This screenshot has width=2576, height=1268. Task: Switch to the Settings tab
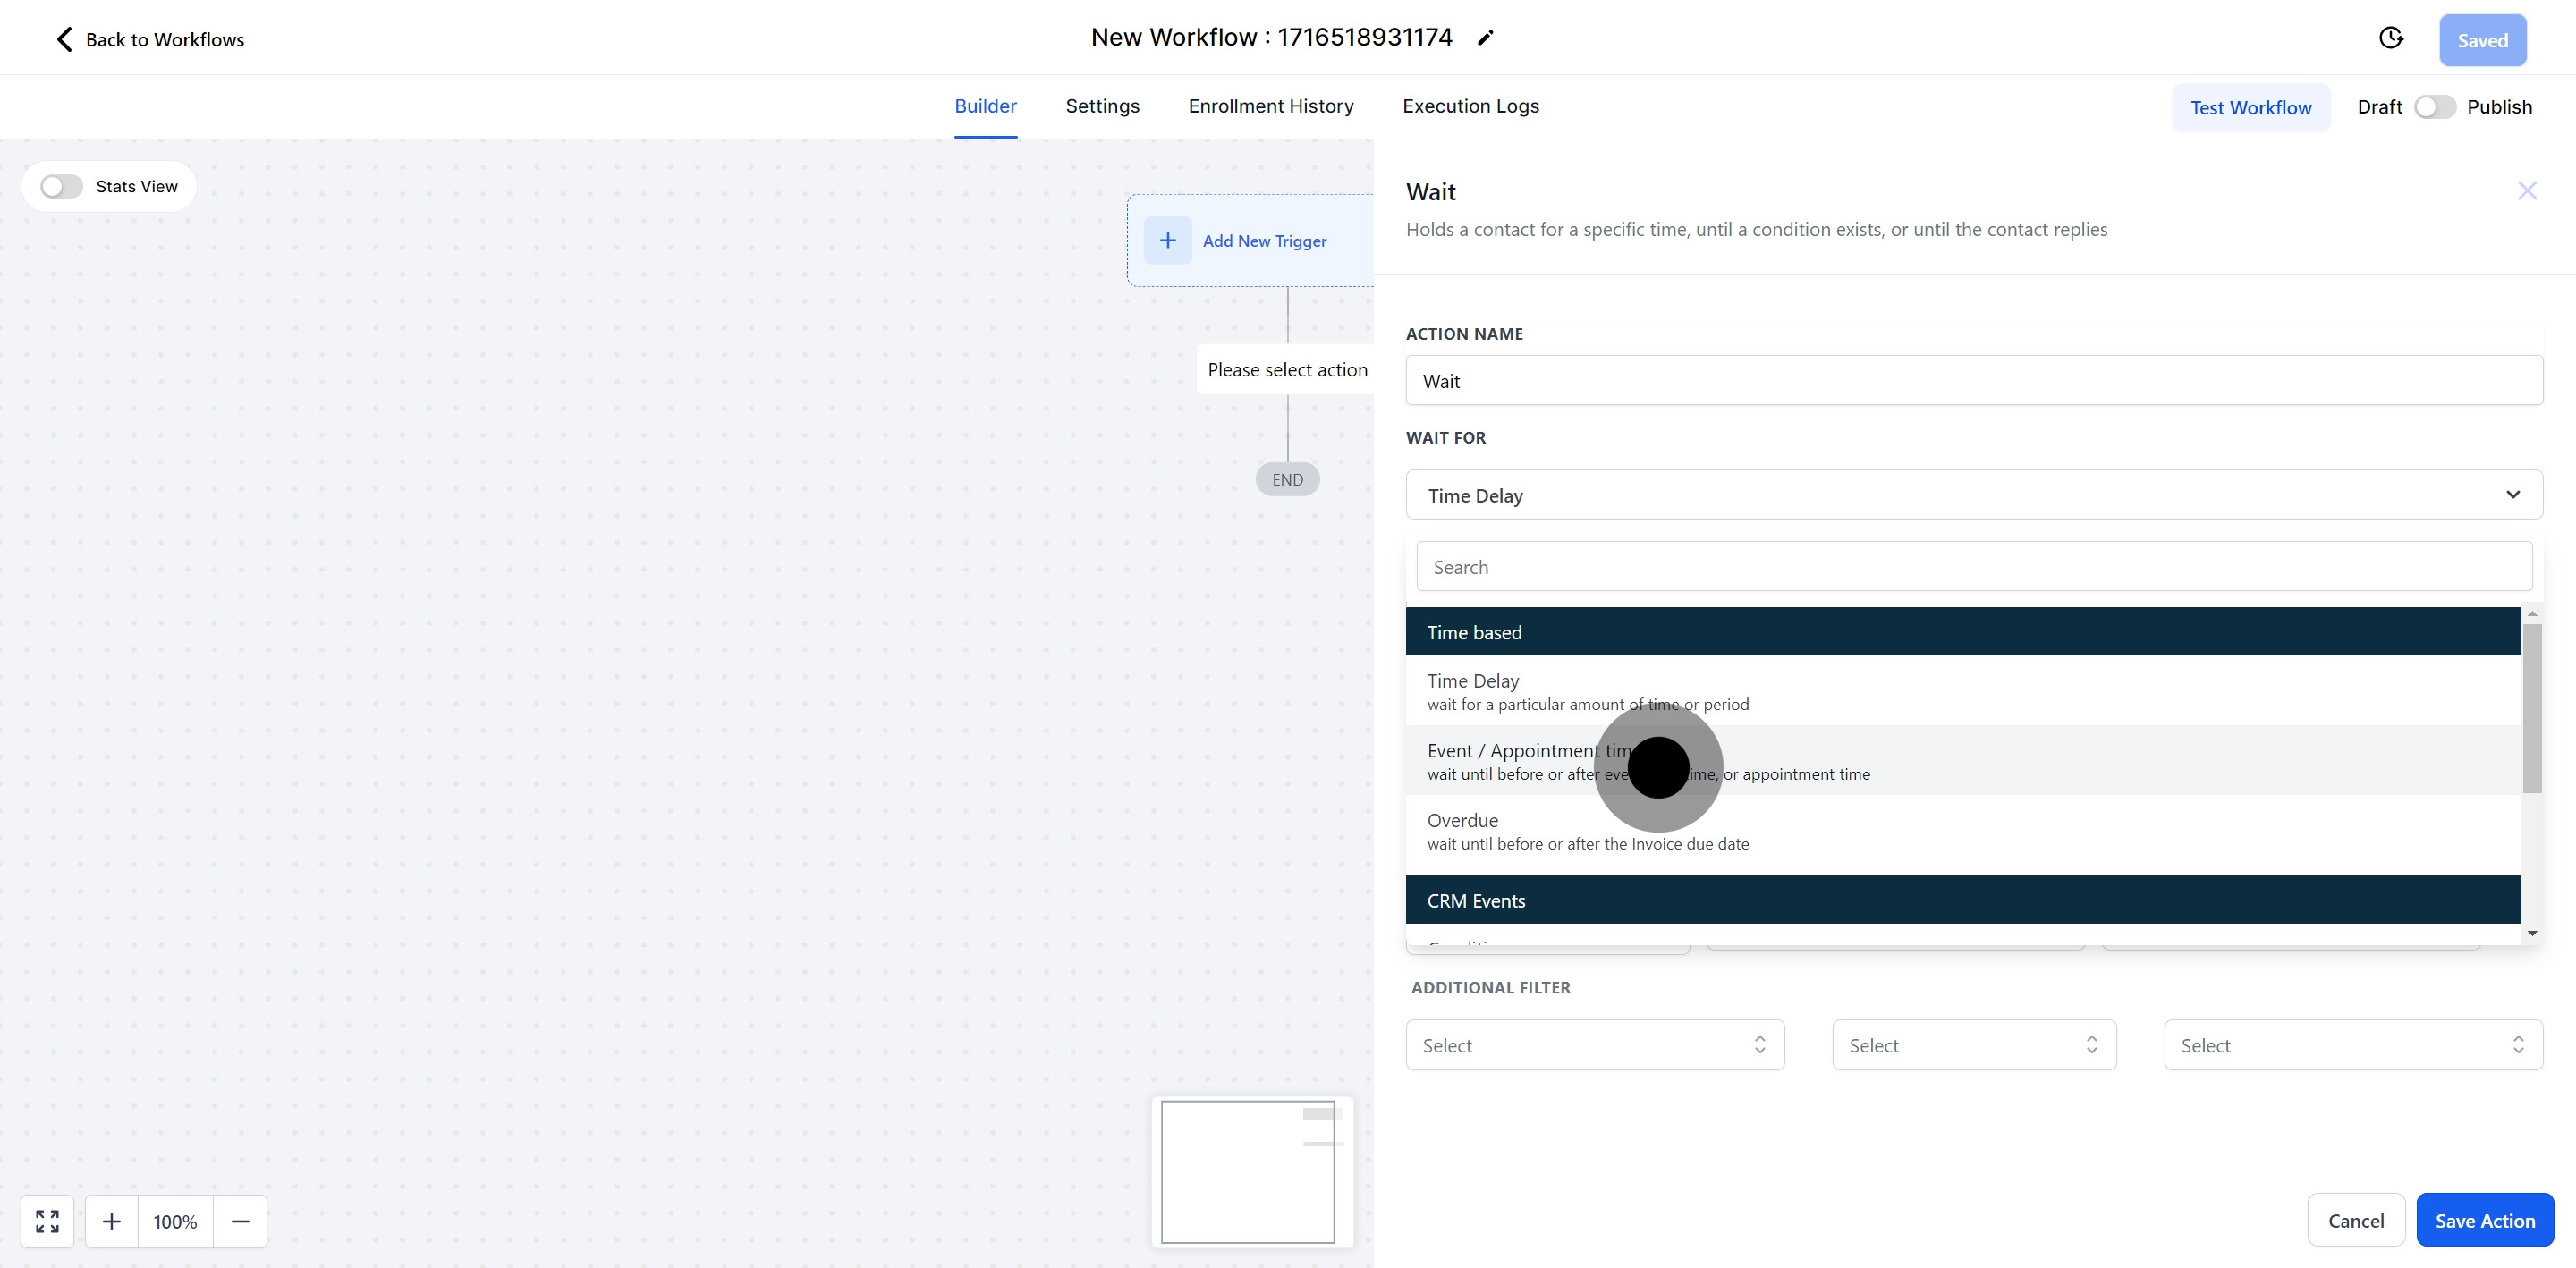point(1102,106)
